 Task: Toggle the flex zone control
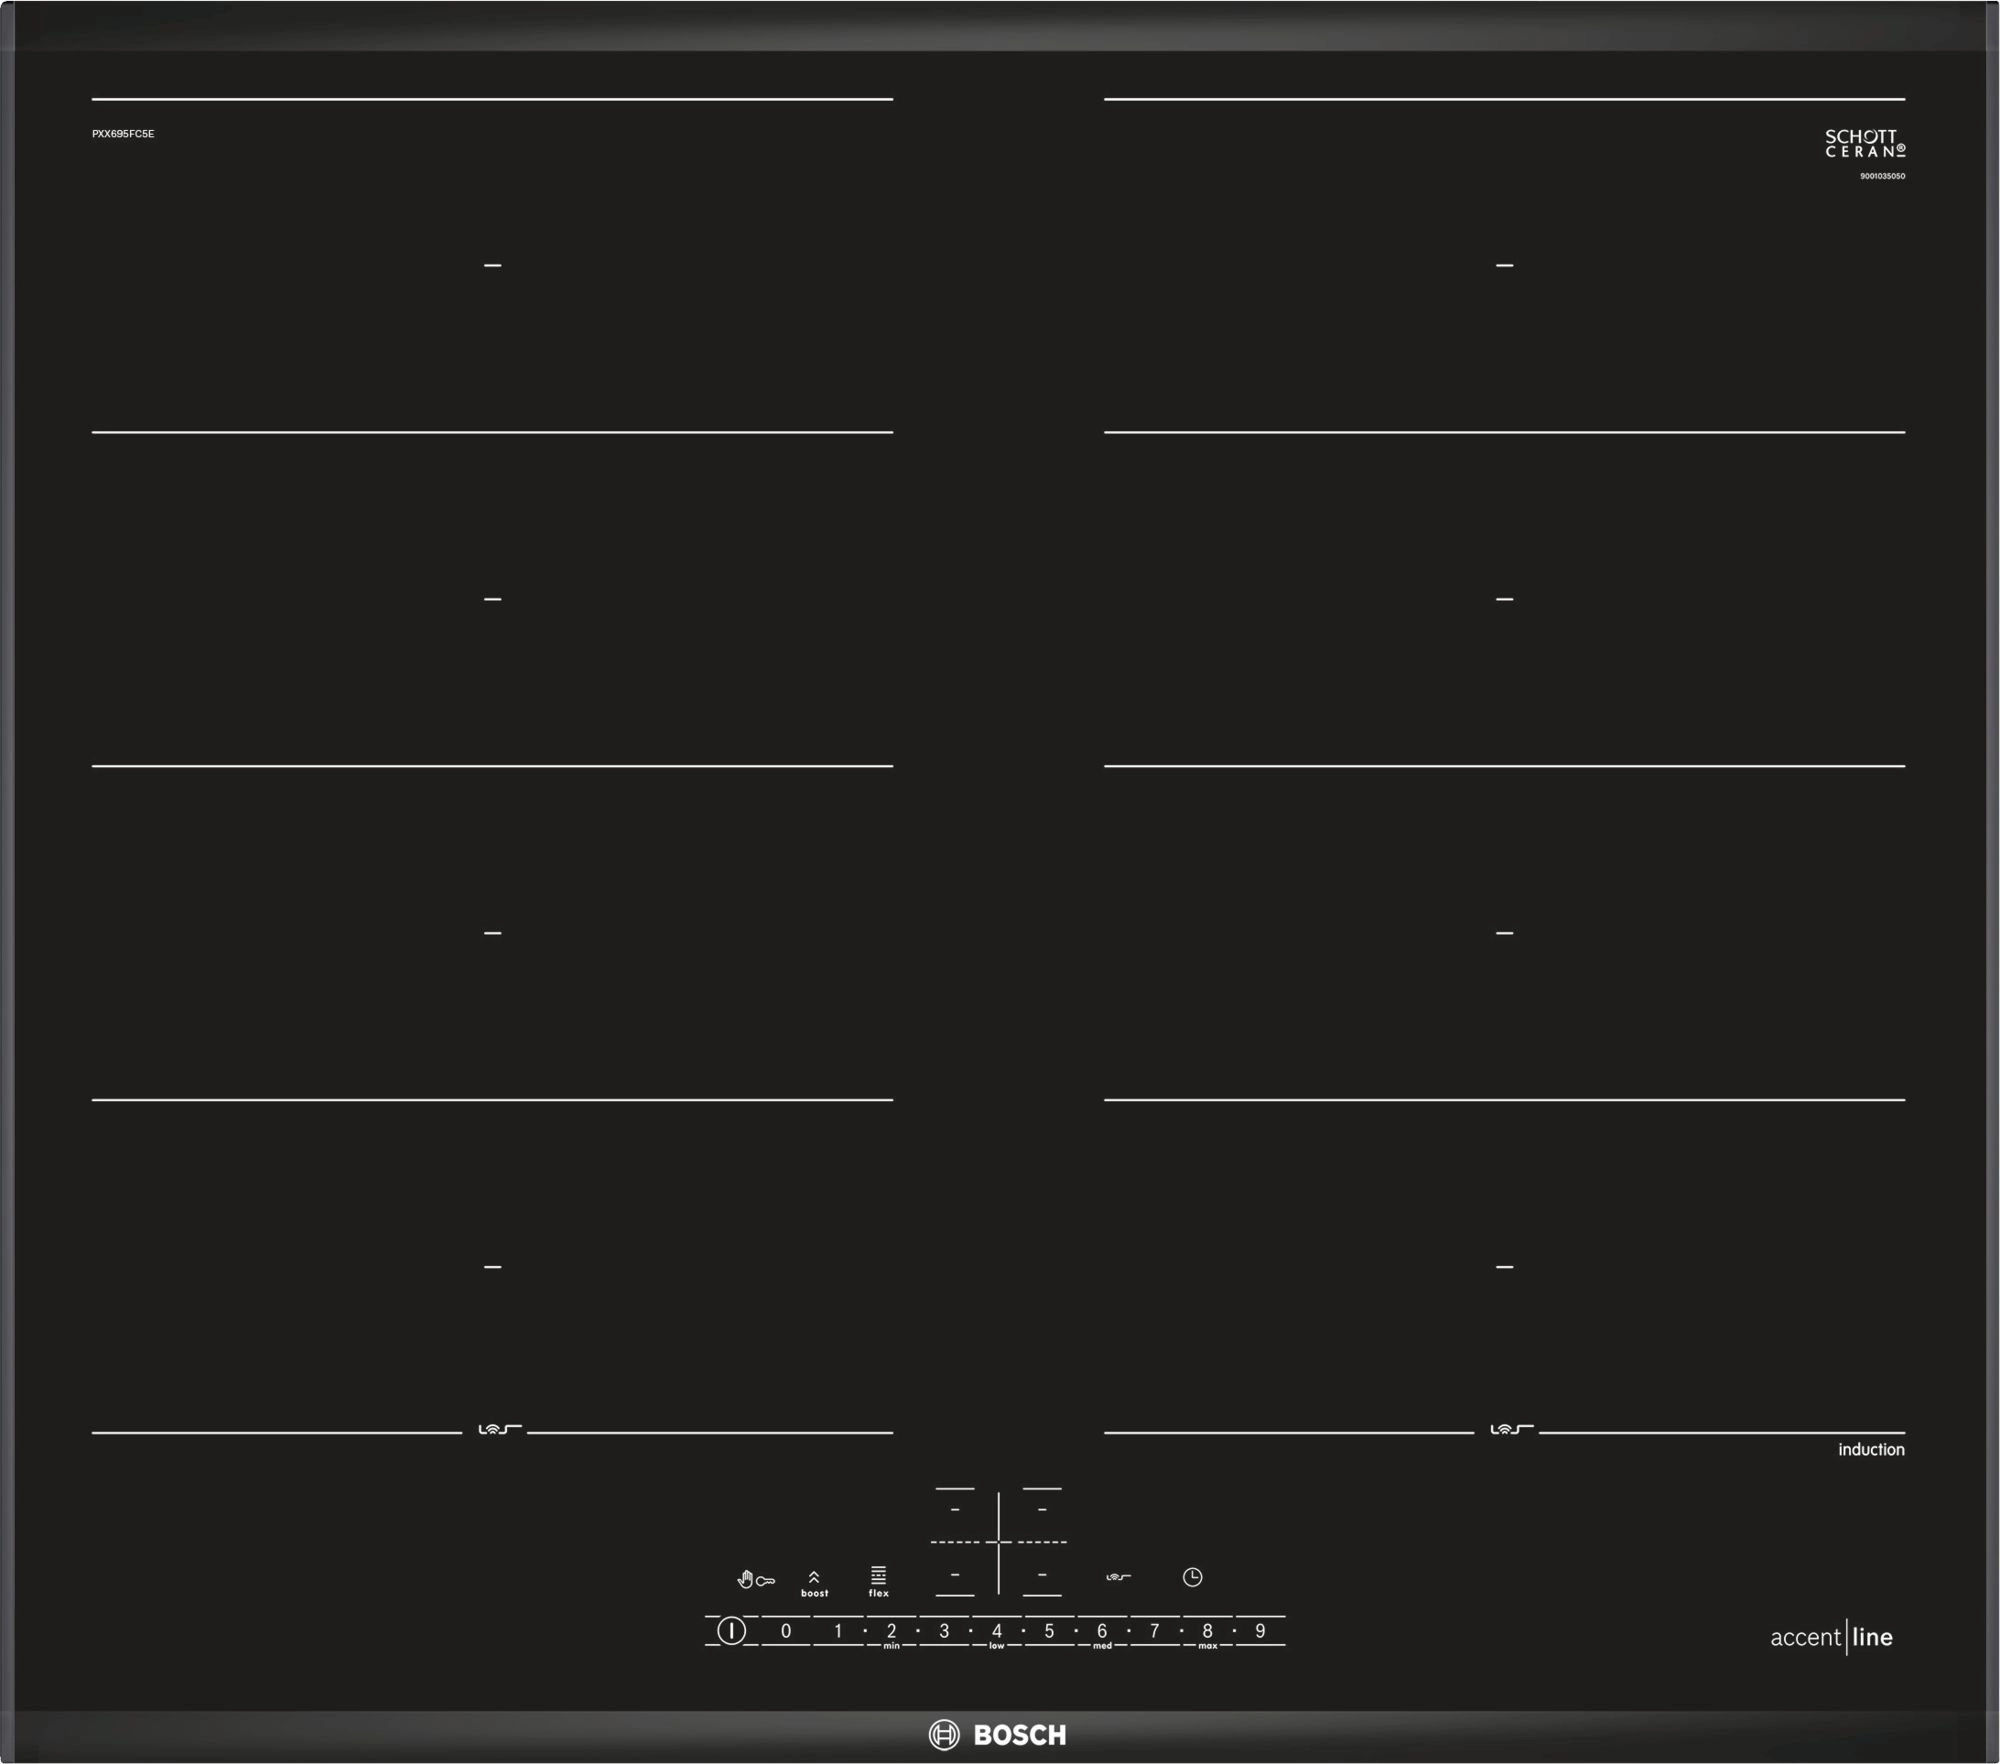[878, 1582]
